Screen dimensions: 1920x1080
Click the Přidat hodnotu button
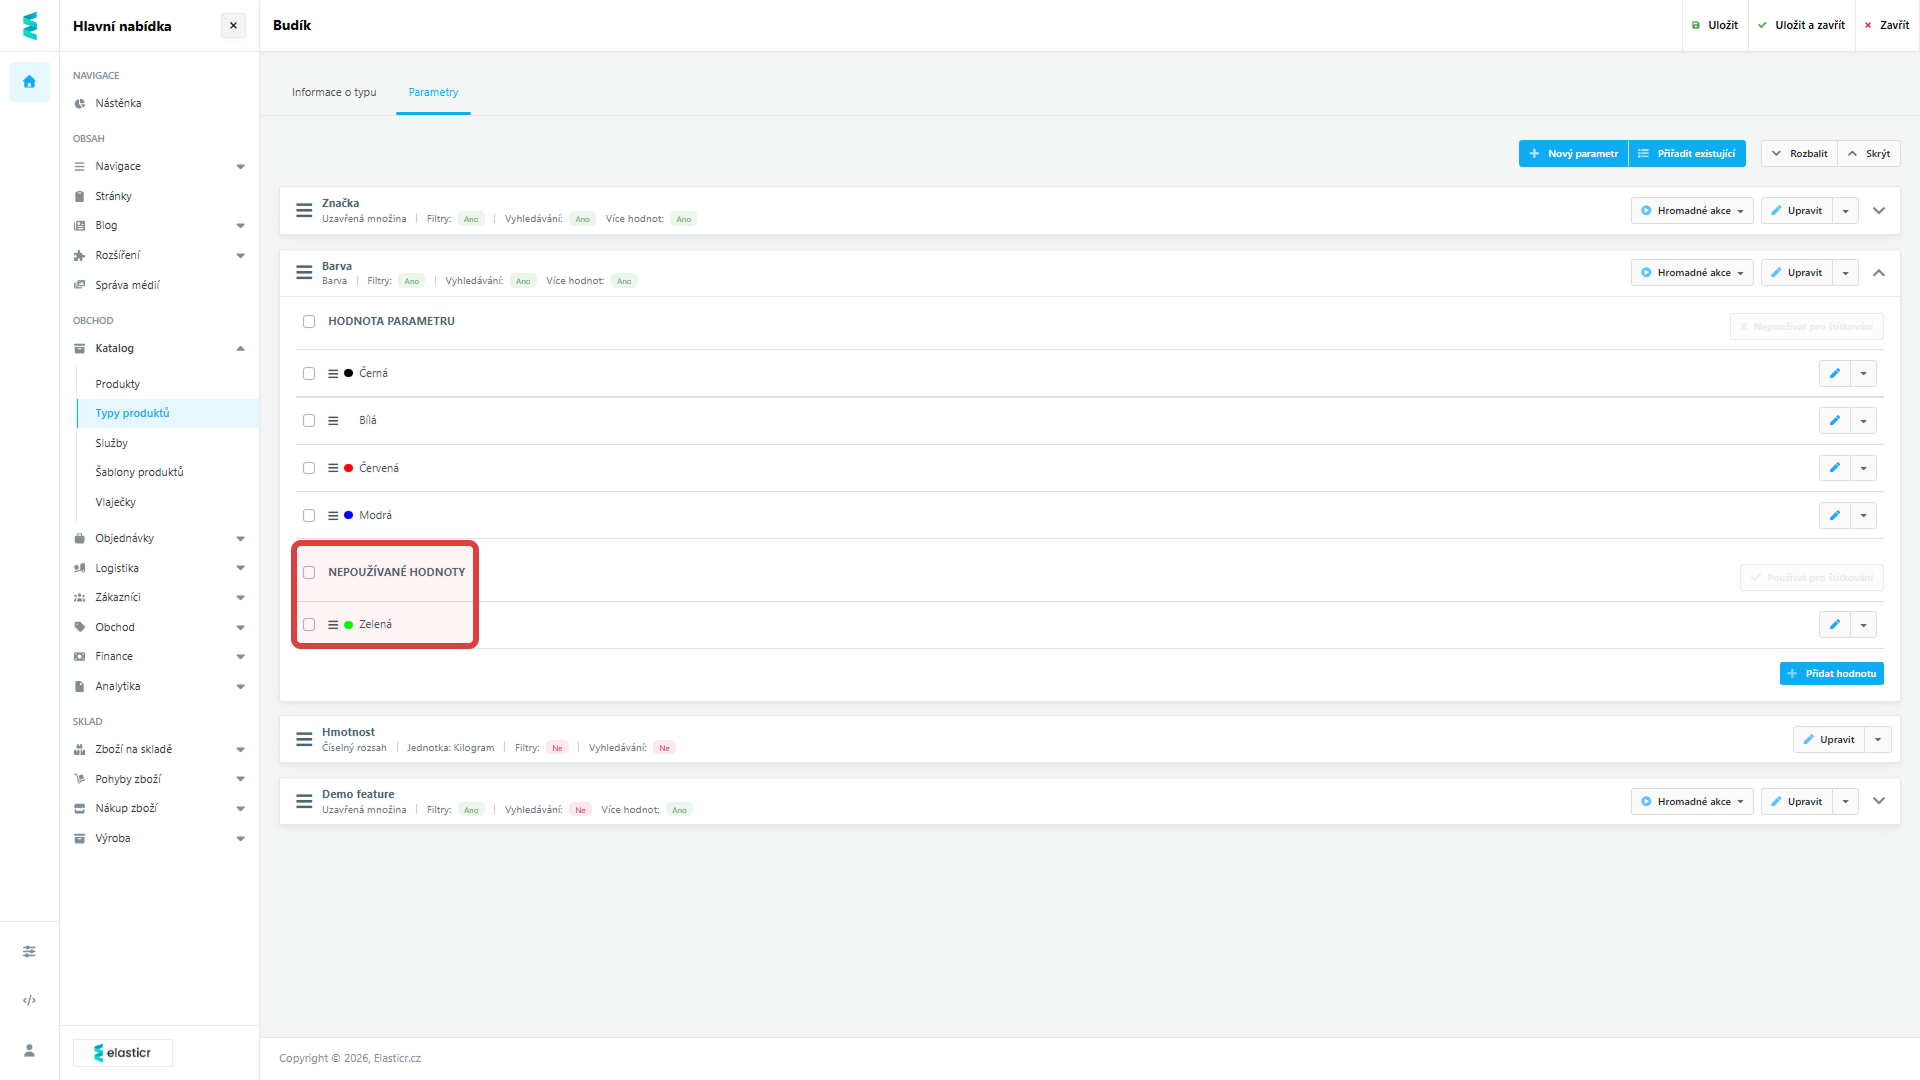point(1831,674)
